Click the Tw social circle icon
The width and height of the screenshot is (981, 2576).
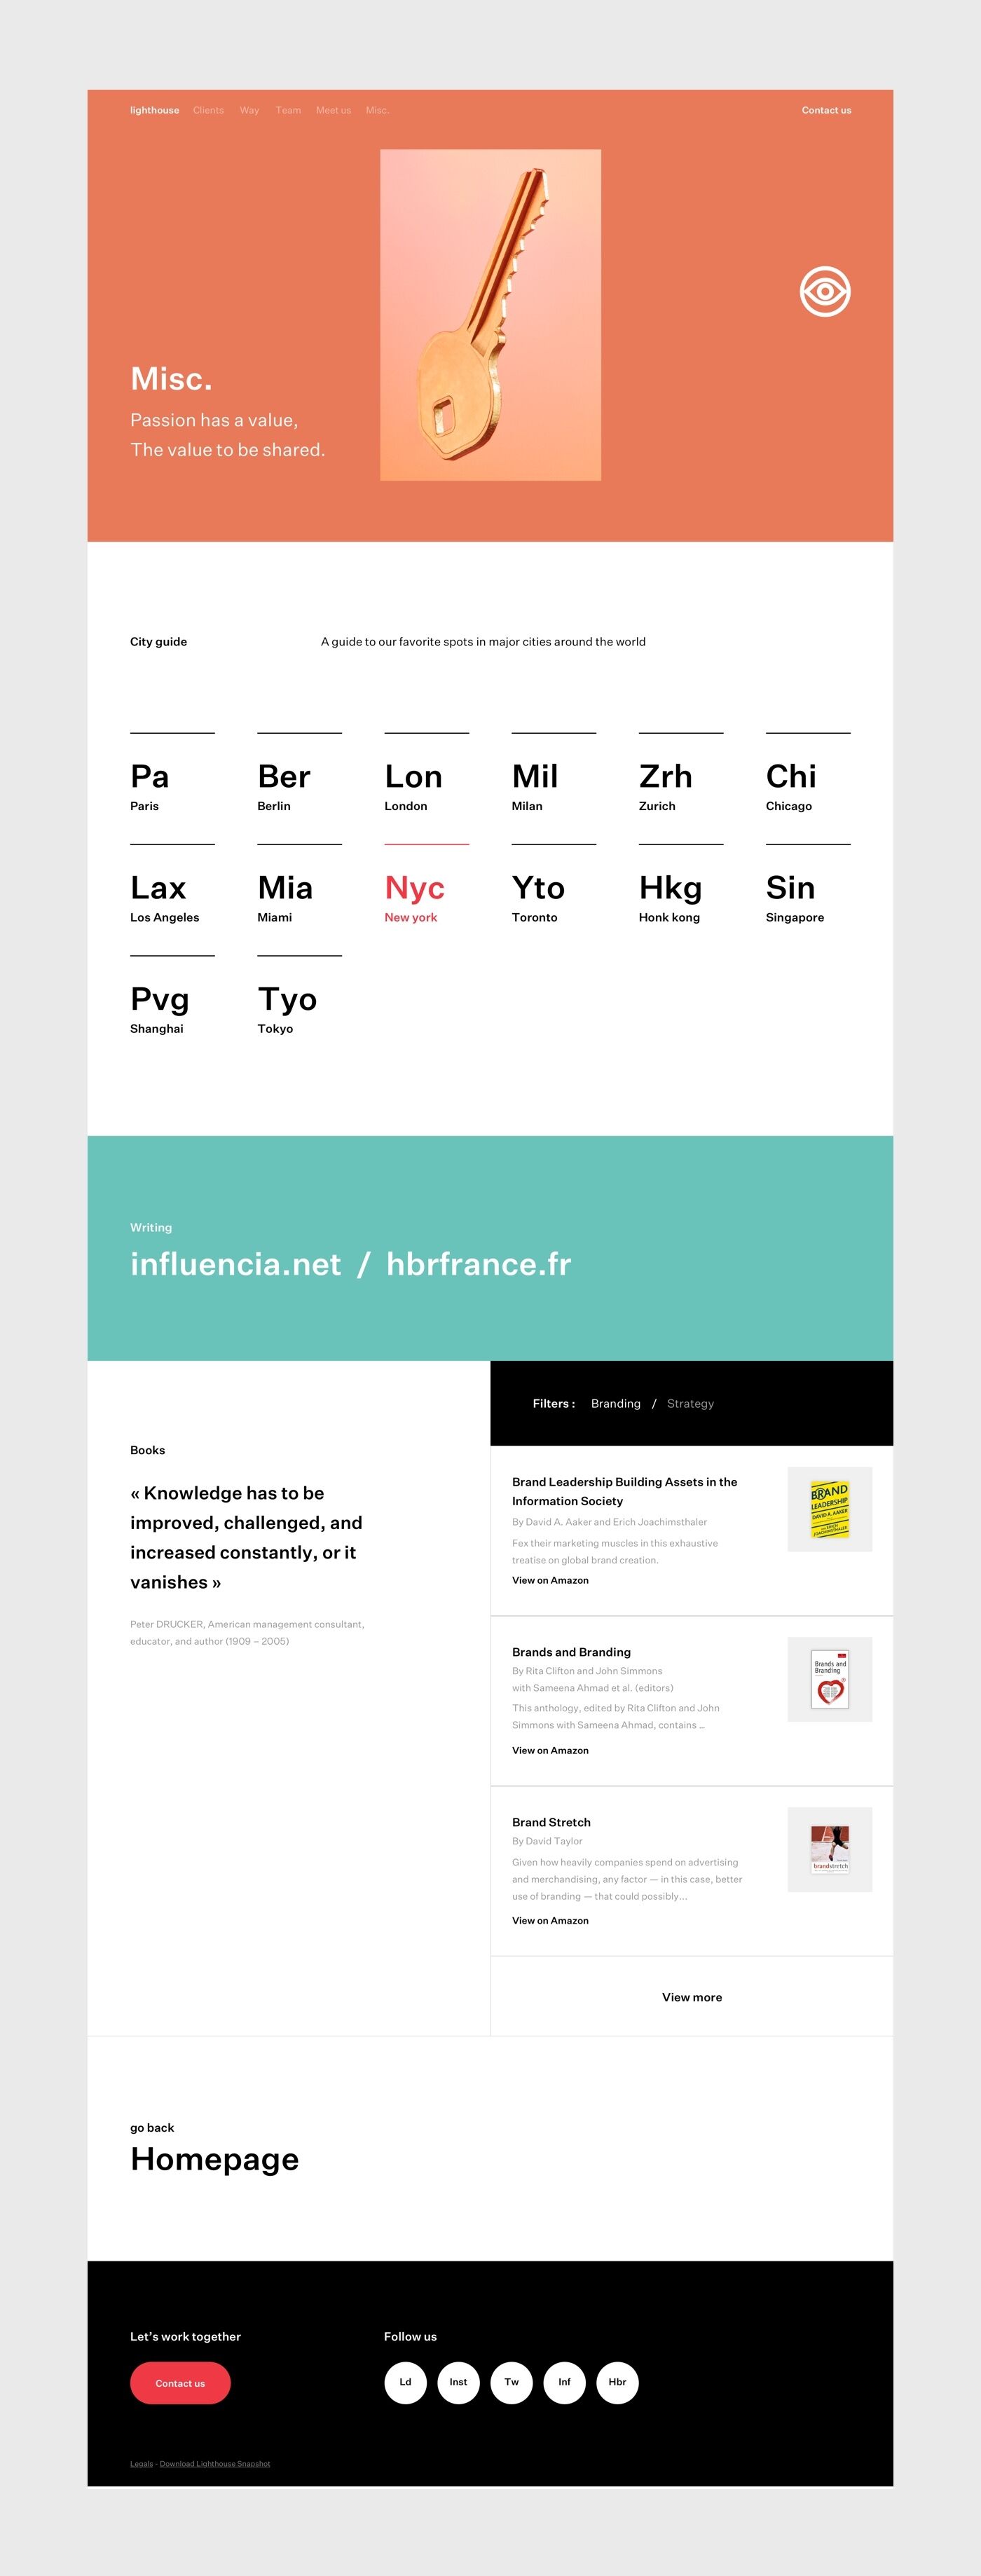(x=511, y=2382)
